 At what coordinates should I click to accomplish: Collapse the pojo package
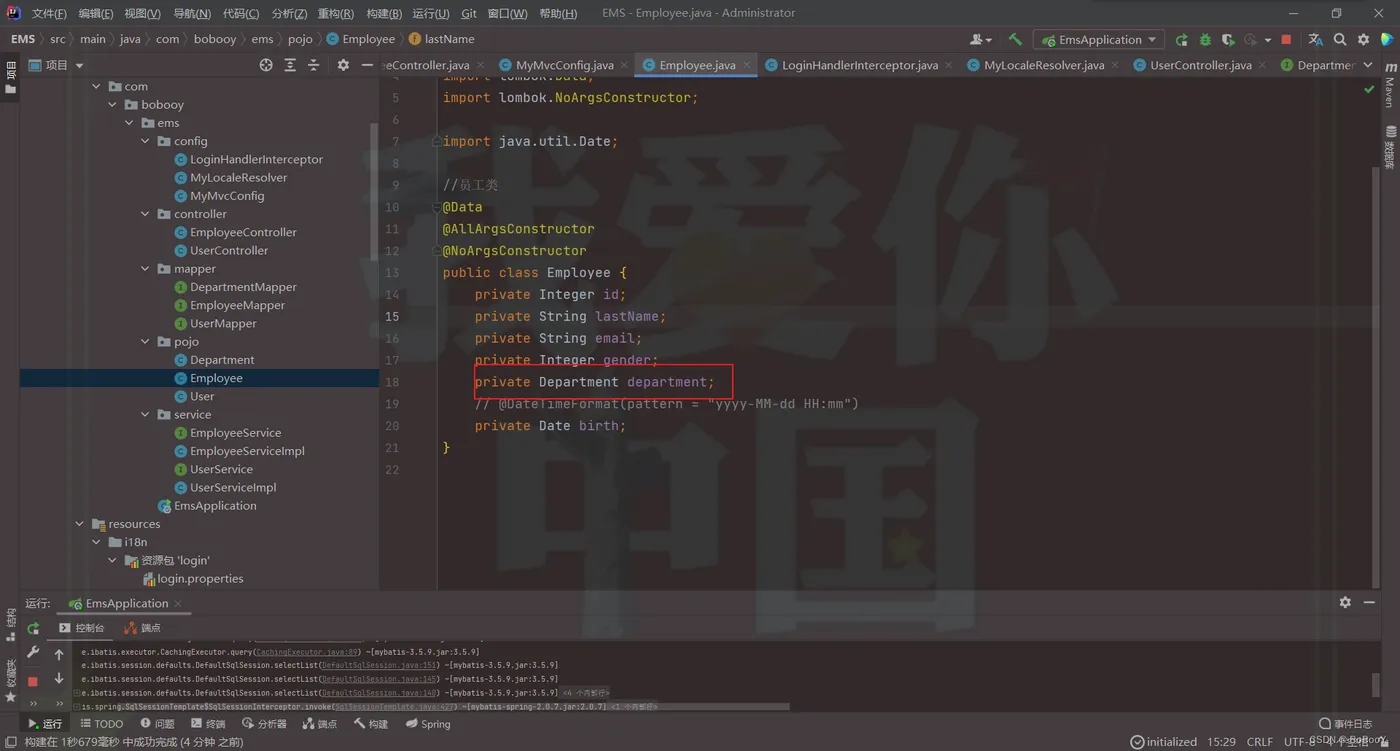click(x=146, y=342)
